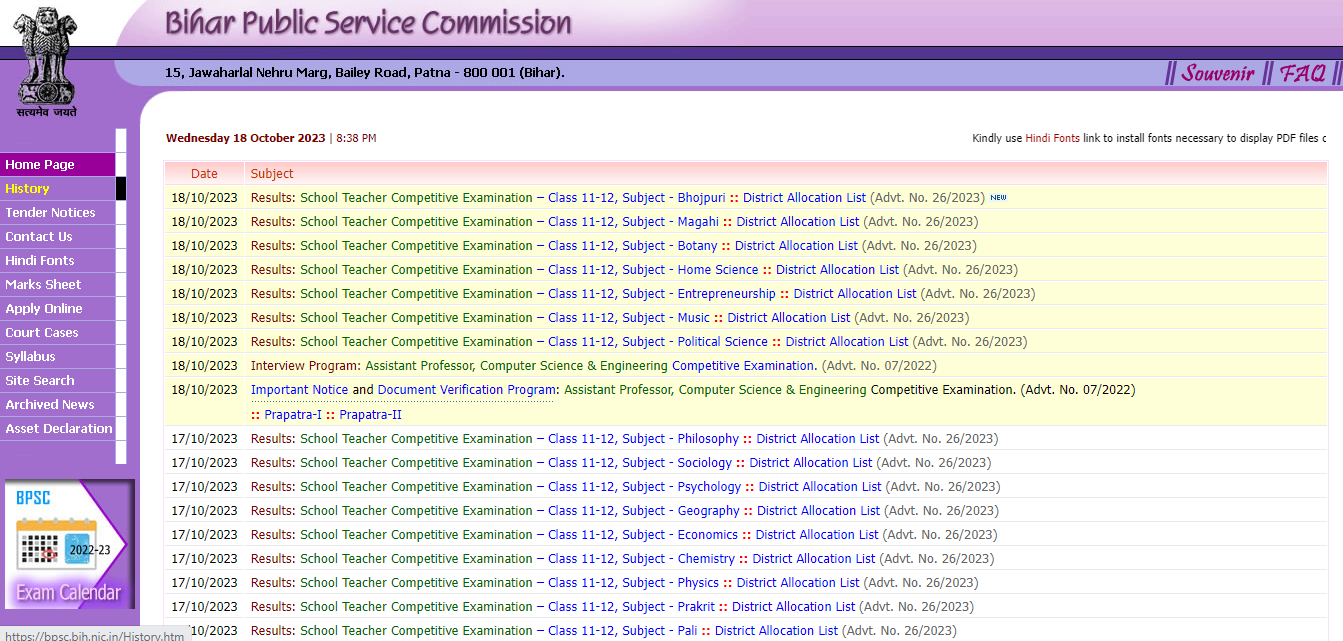Open the Syllabus page from the sidebar

[x=58, y=357]
